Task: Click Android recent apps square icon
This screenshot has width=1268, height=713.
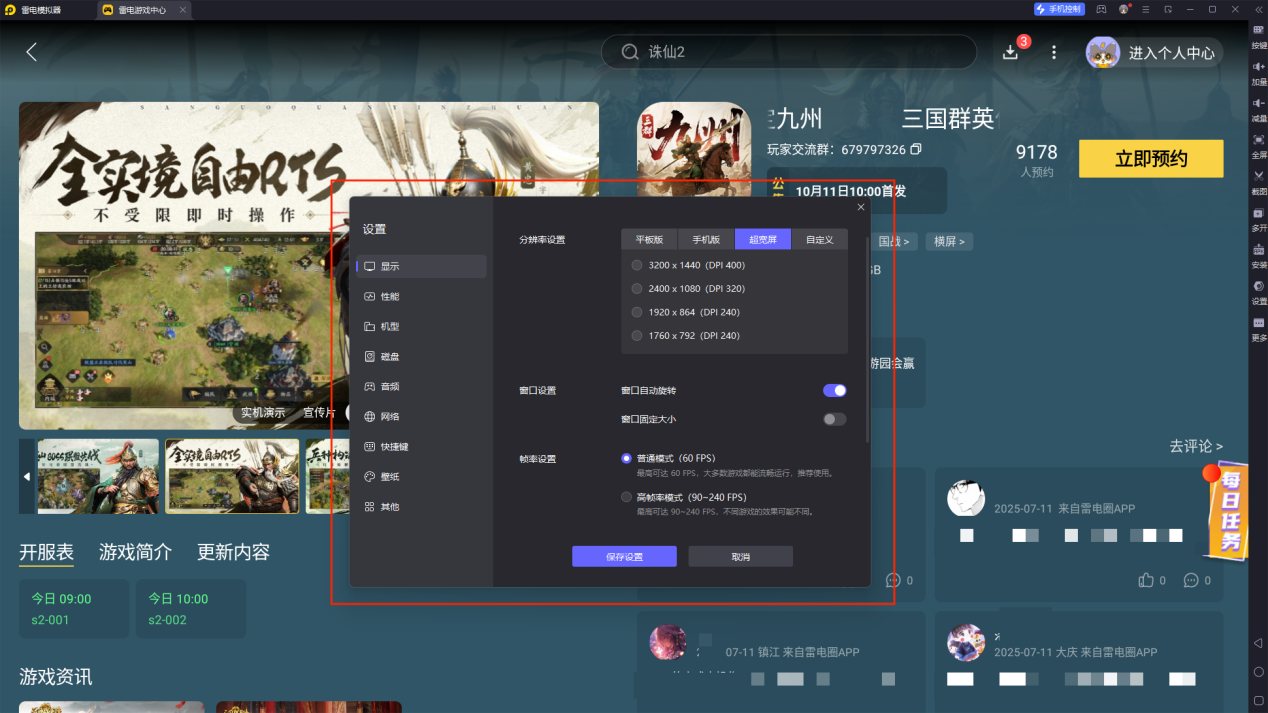Action: (x=1258, y=700)
